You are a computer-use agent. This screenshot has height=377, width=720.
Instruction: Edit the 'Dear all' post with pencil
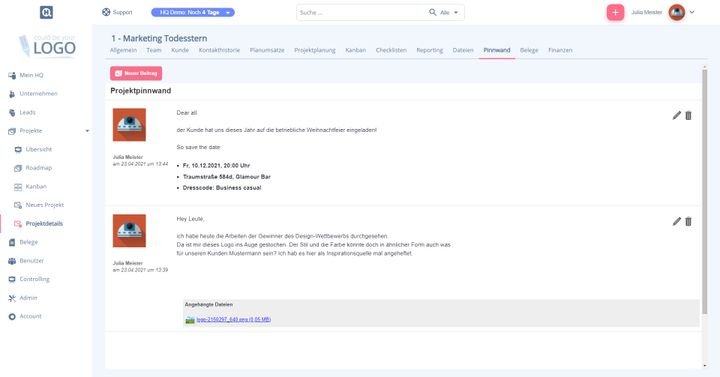coord(677,115)
